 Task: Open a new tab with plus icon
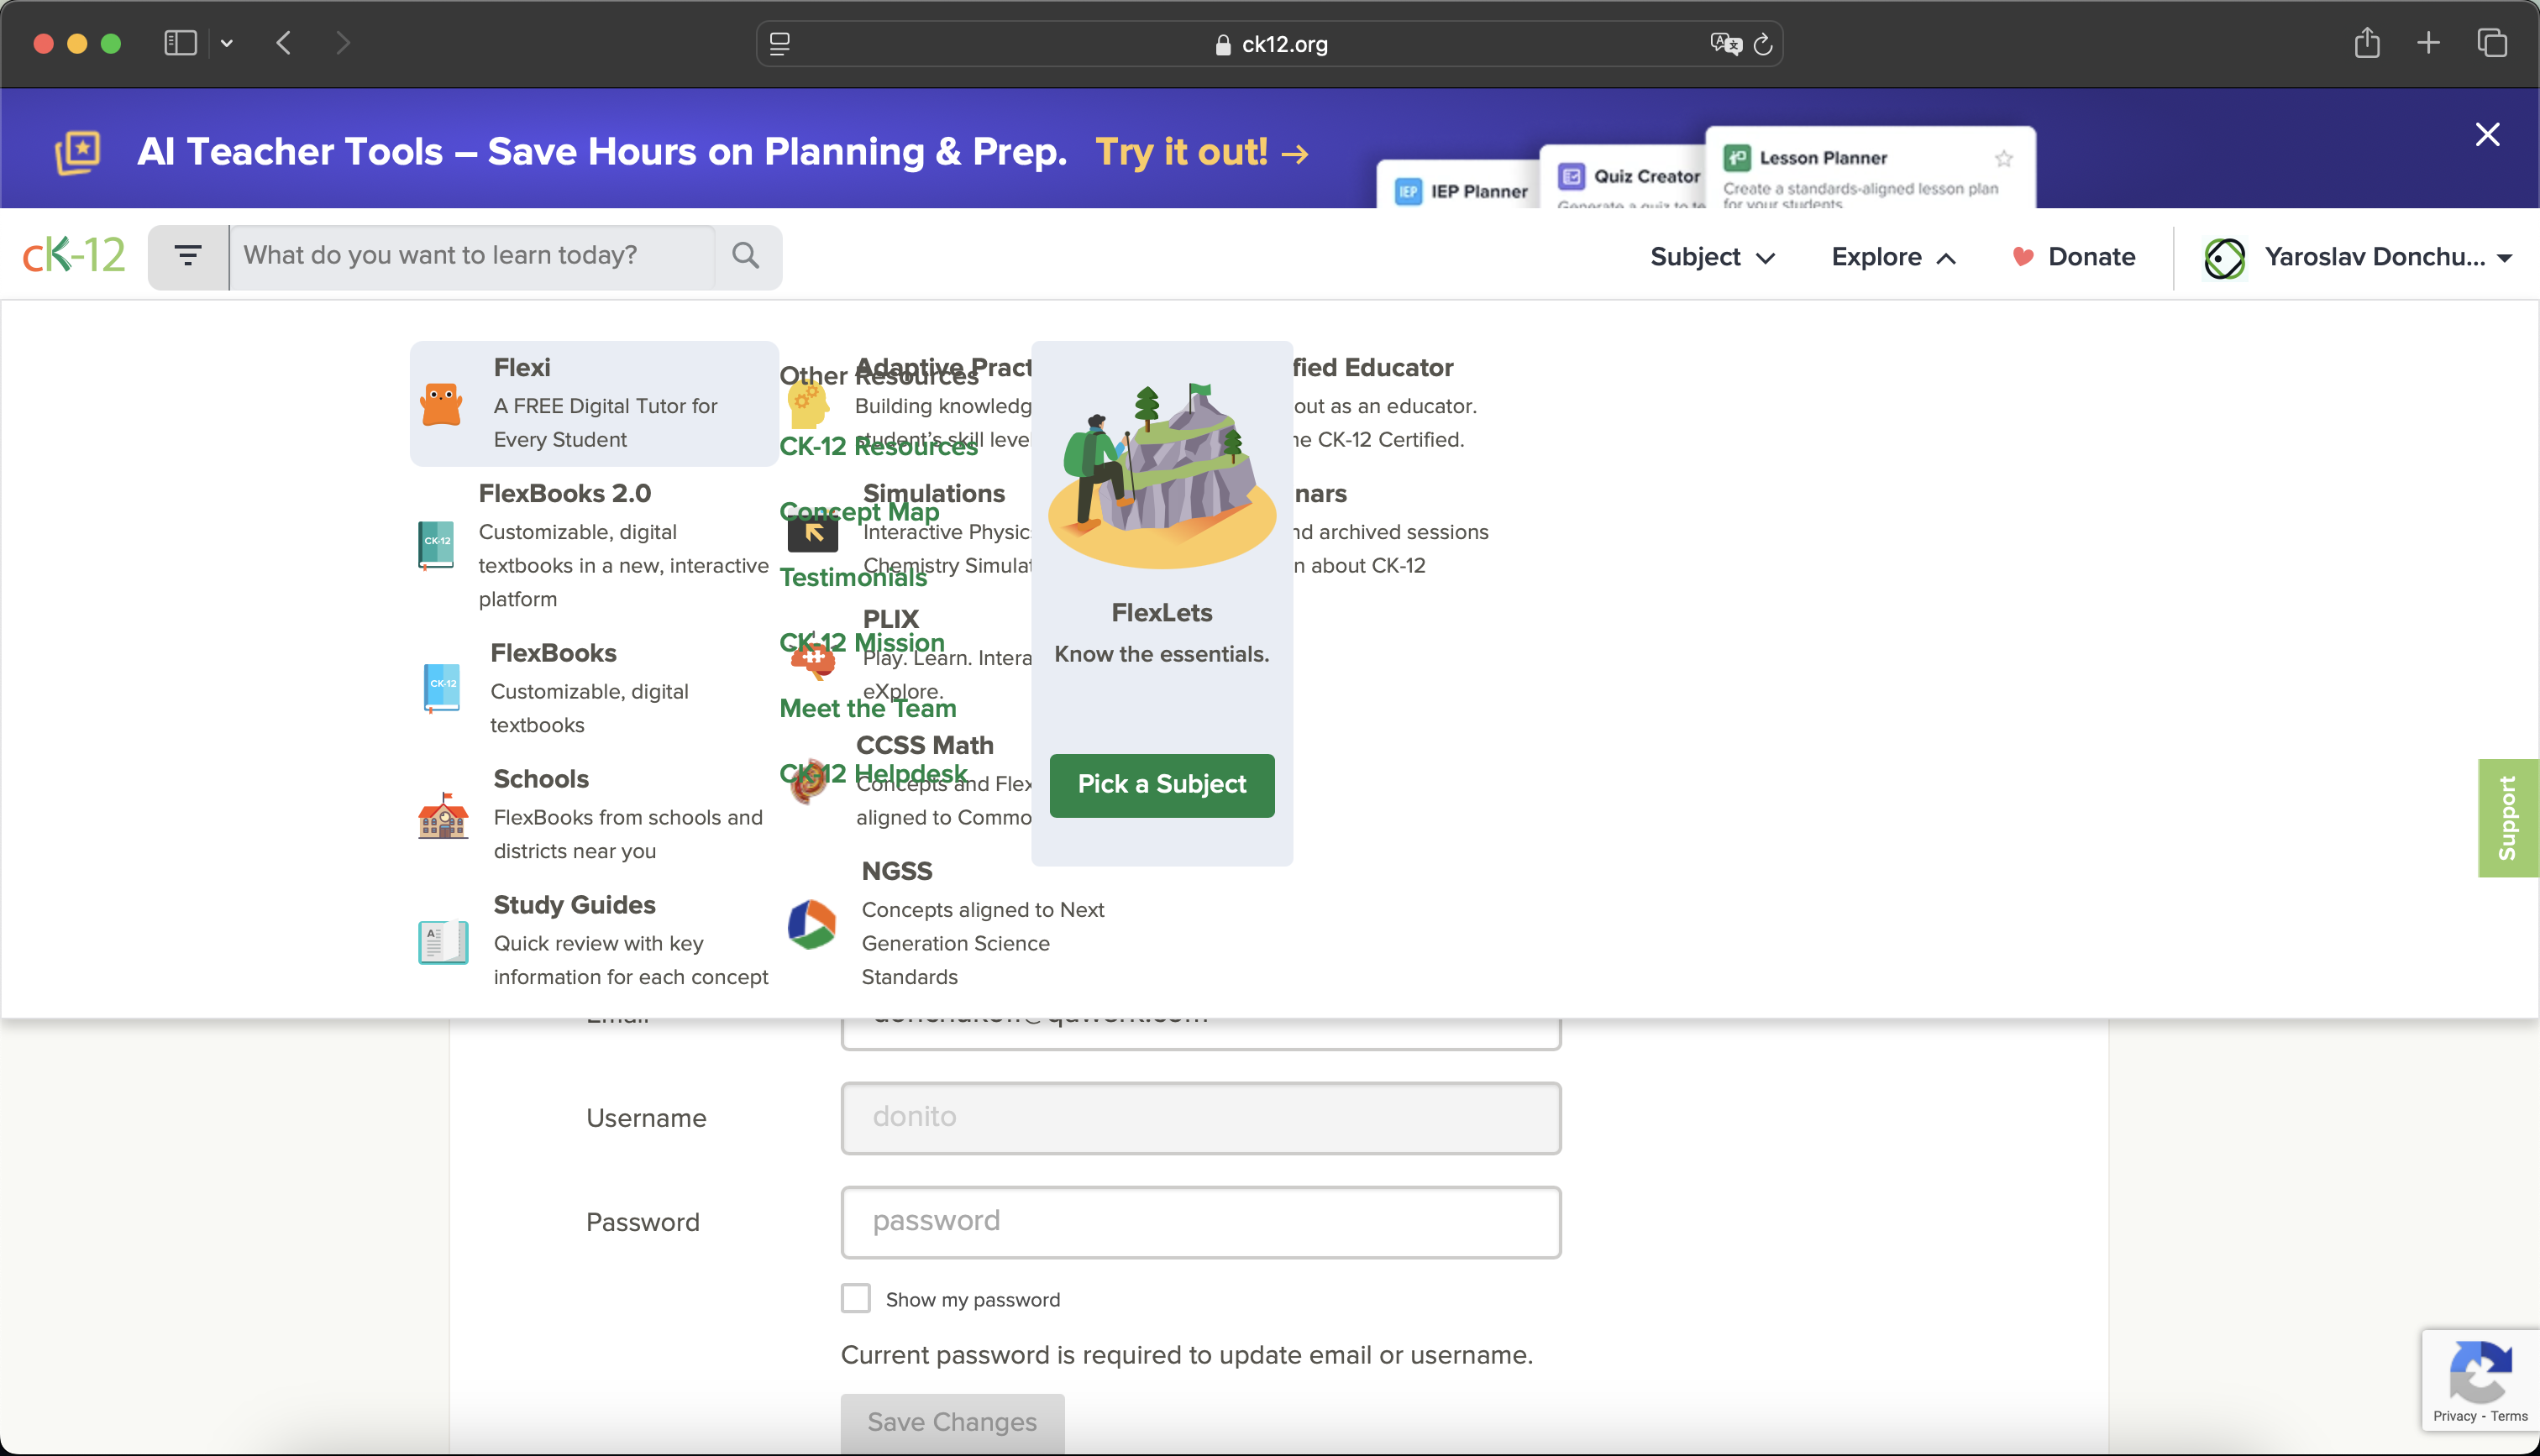click(x=2428, y=43)
